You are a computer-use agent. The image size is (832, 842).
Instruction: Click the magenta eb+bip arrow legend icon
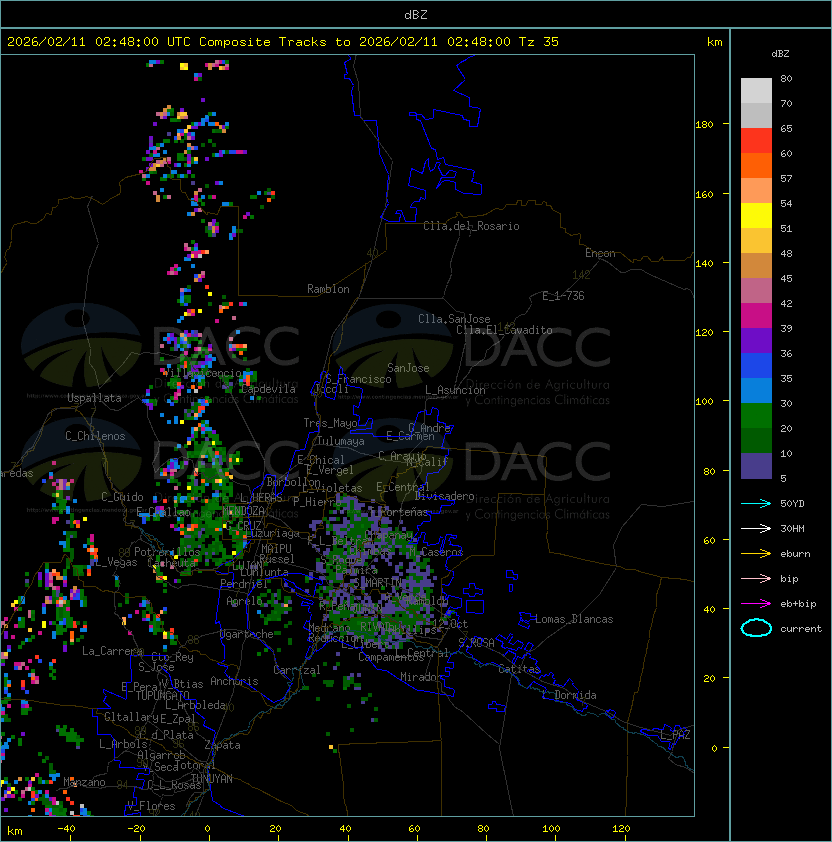(756, 604)
